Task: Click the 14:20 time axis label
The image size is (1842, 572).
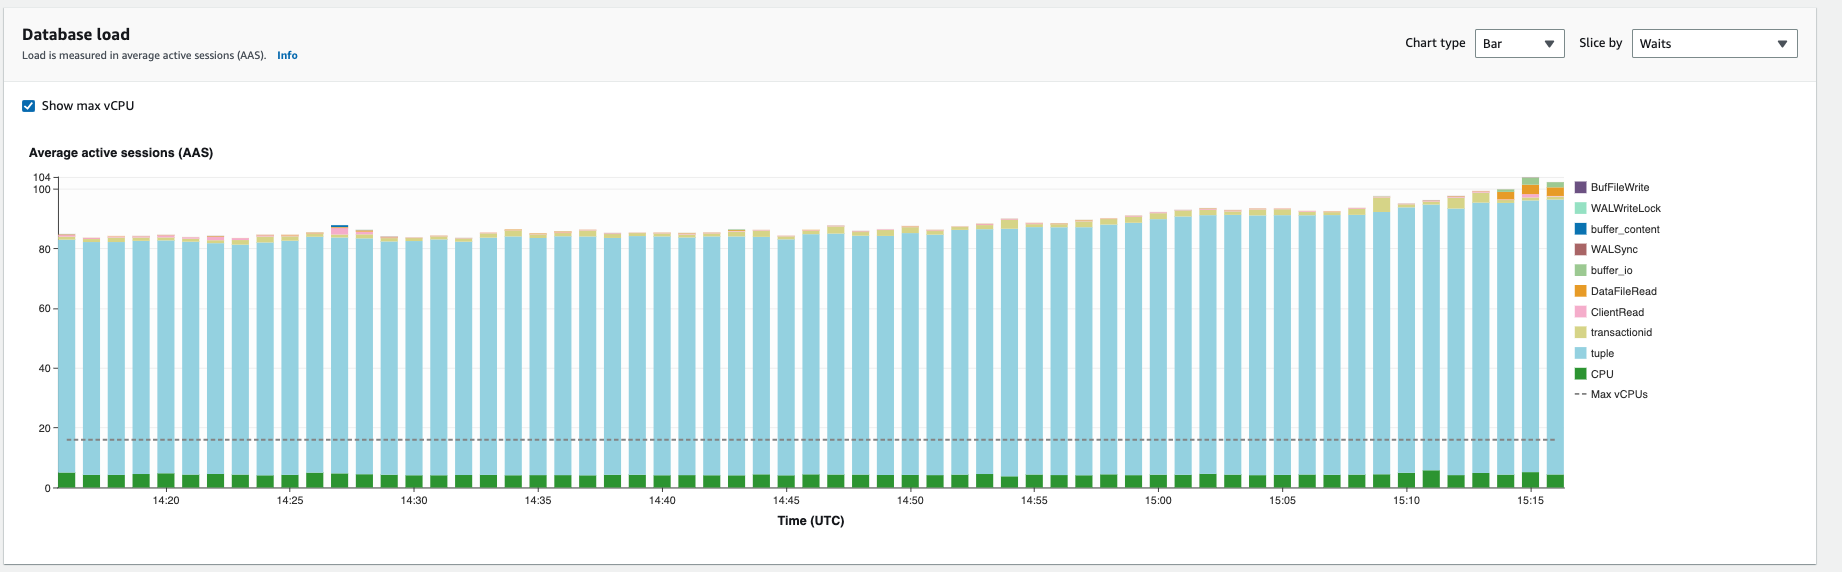Action: coord(166,500)
